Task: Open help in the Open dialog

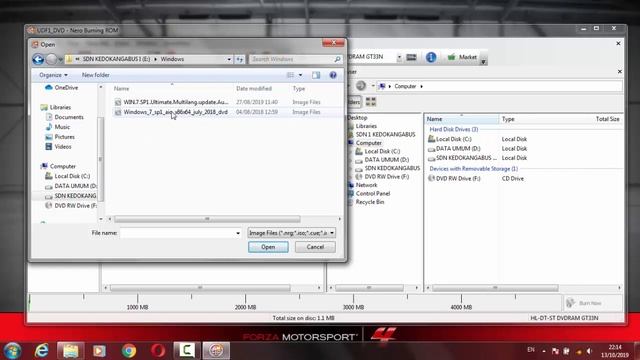Action: point(333,75)
